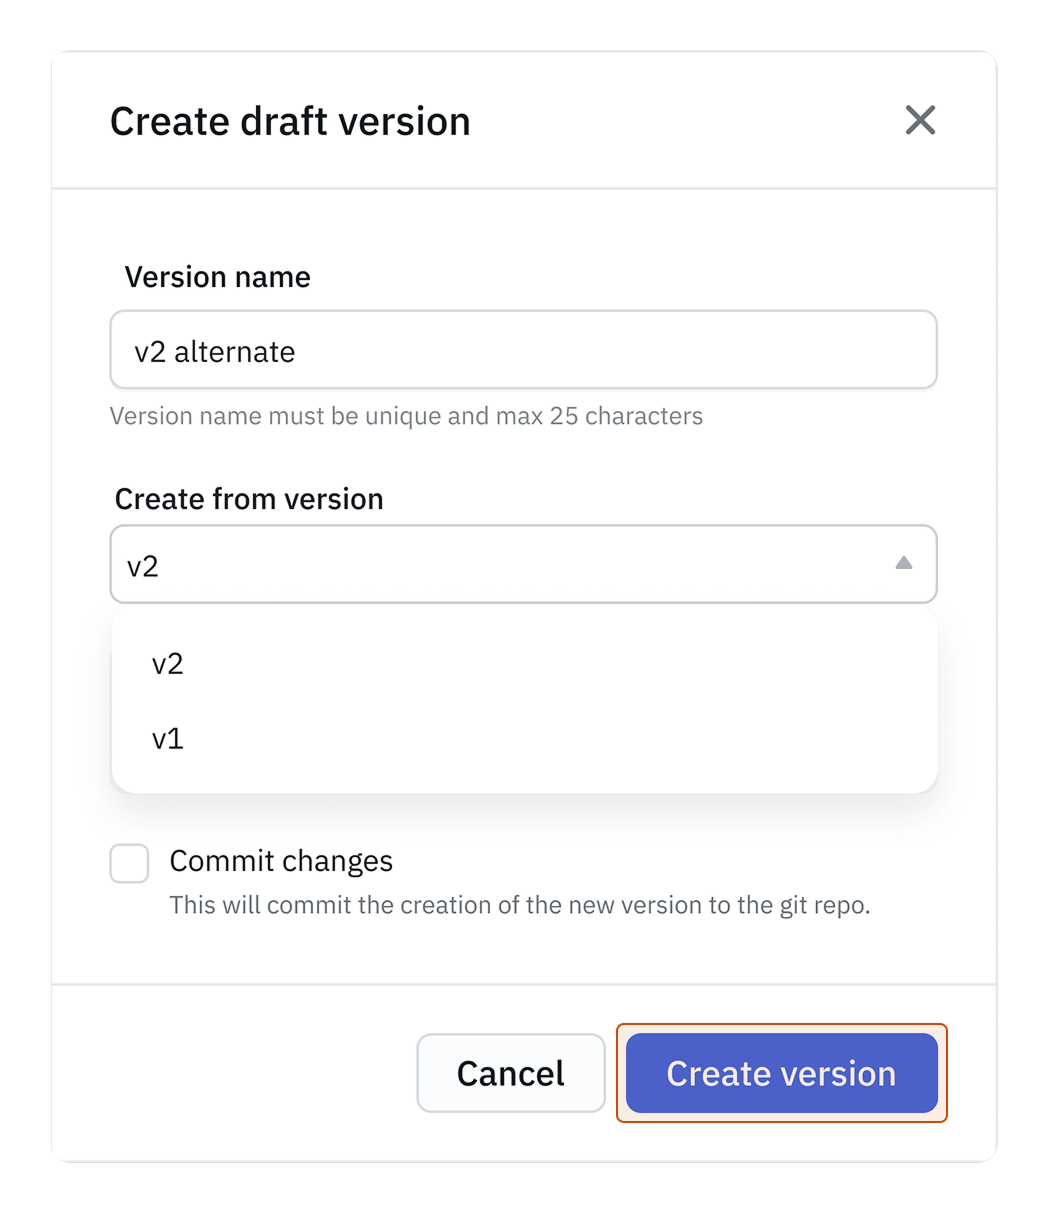Click the Create from version label
Viewport: 1048px width, 1213px height.
(249, 499)
